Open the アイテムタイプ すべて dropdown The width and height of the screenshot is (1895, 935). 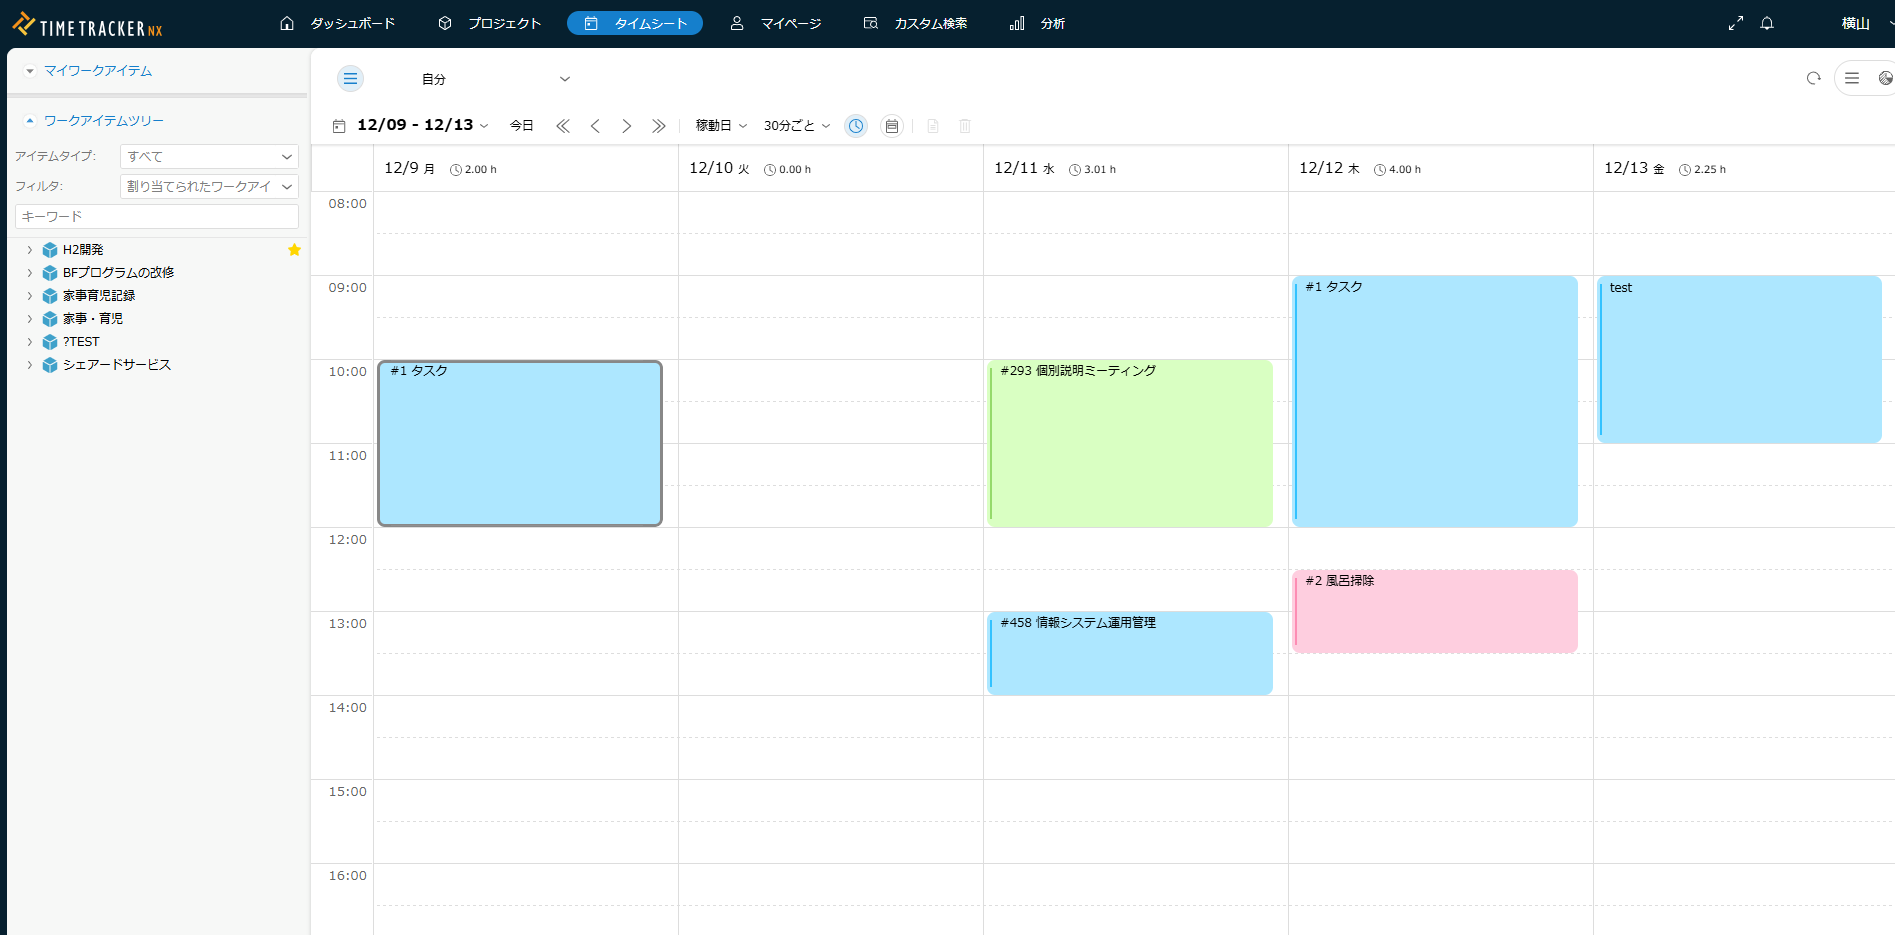pyautogui.click(x=209, y=157)
